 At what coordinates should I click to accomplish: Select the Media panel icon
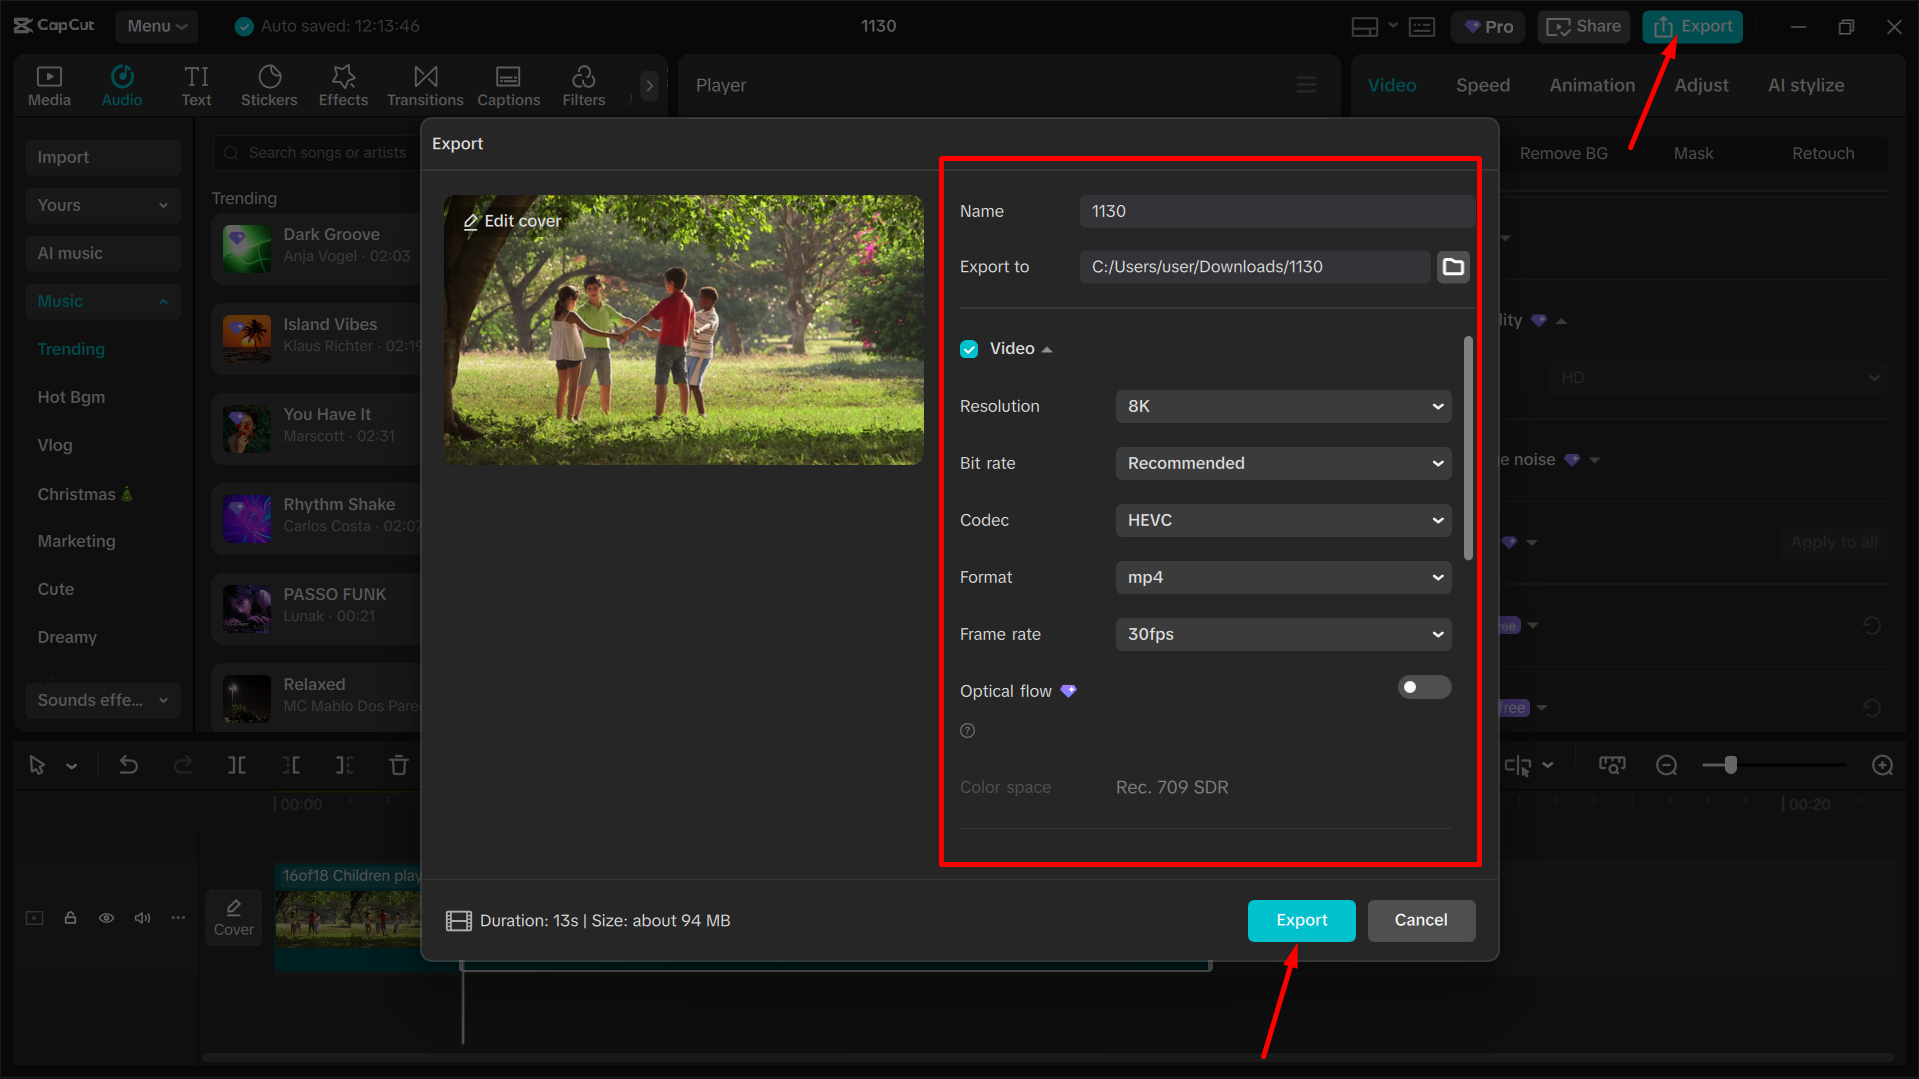[49, 84]
